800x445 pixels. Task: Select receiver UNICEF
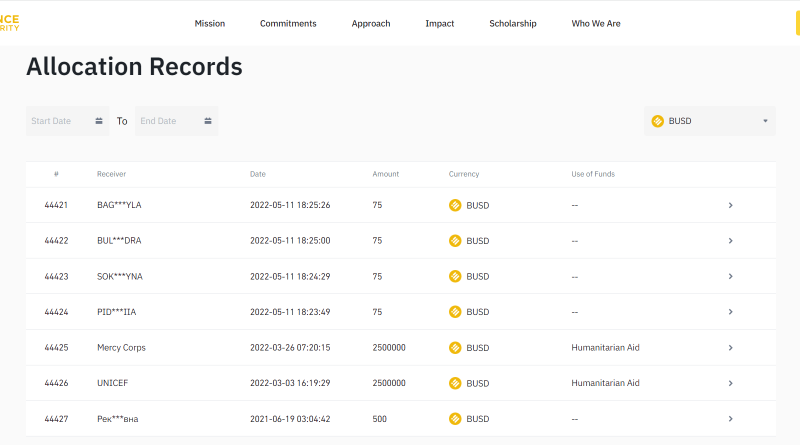(112, 383)
